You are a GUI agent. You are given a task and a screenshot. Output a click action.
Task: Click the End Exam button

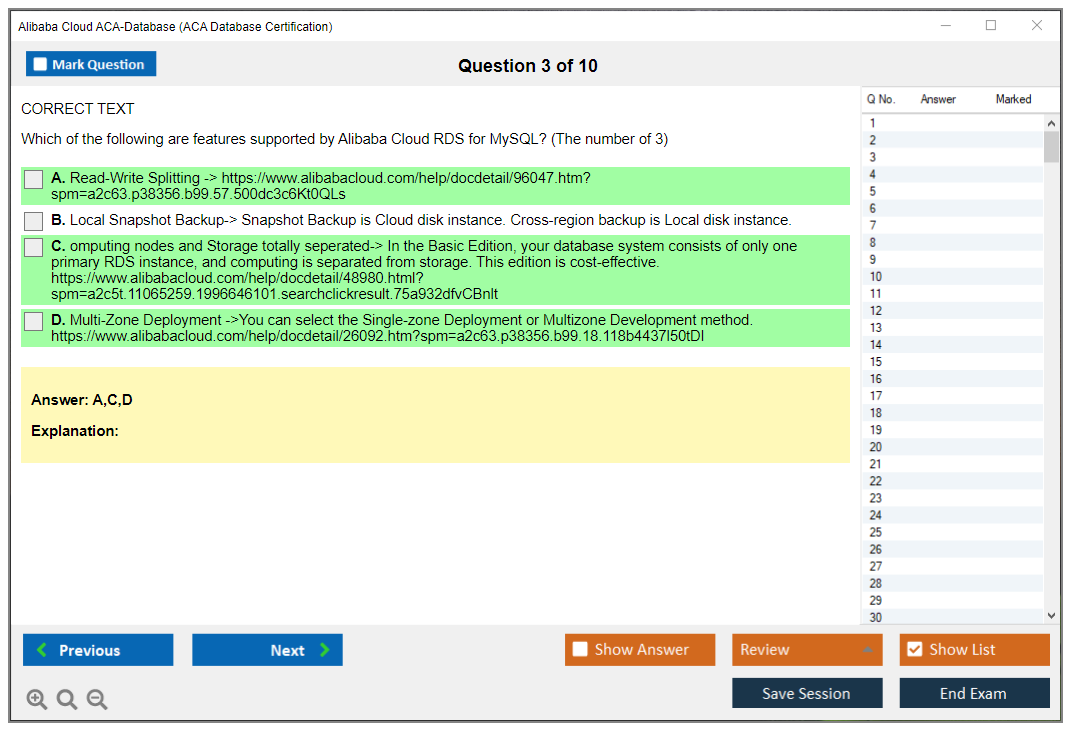(974, 693)
